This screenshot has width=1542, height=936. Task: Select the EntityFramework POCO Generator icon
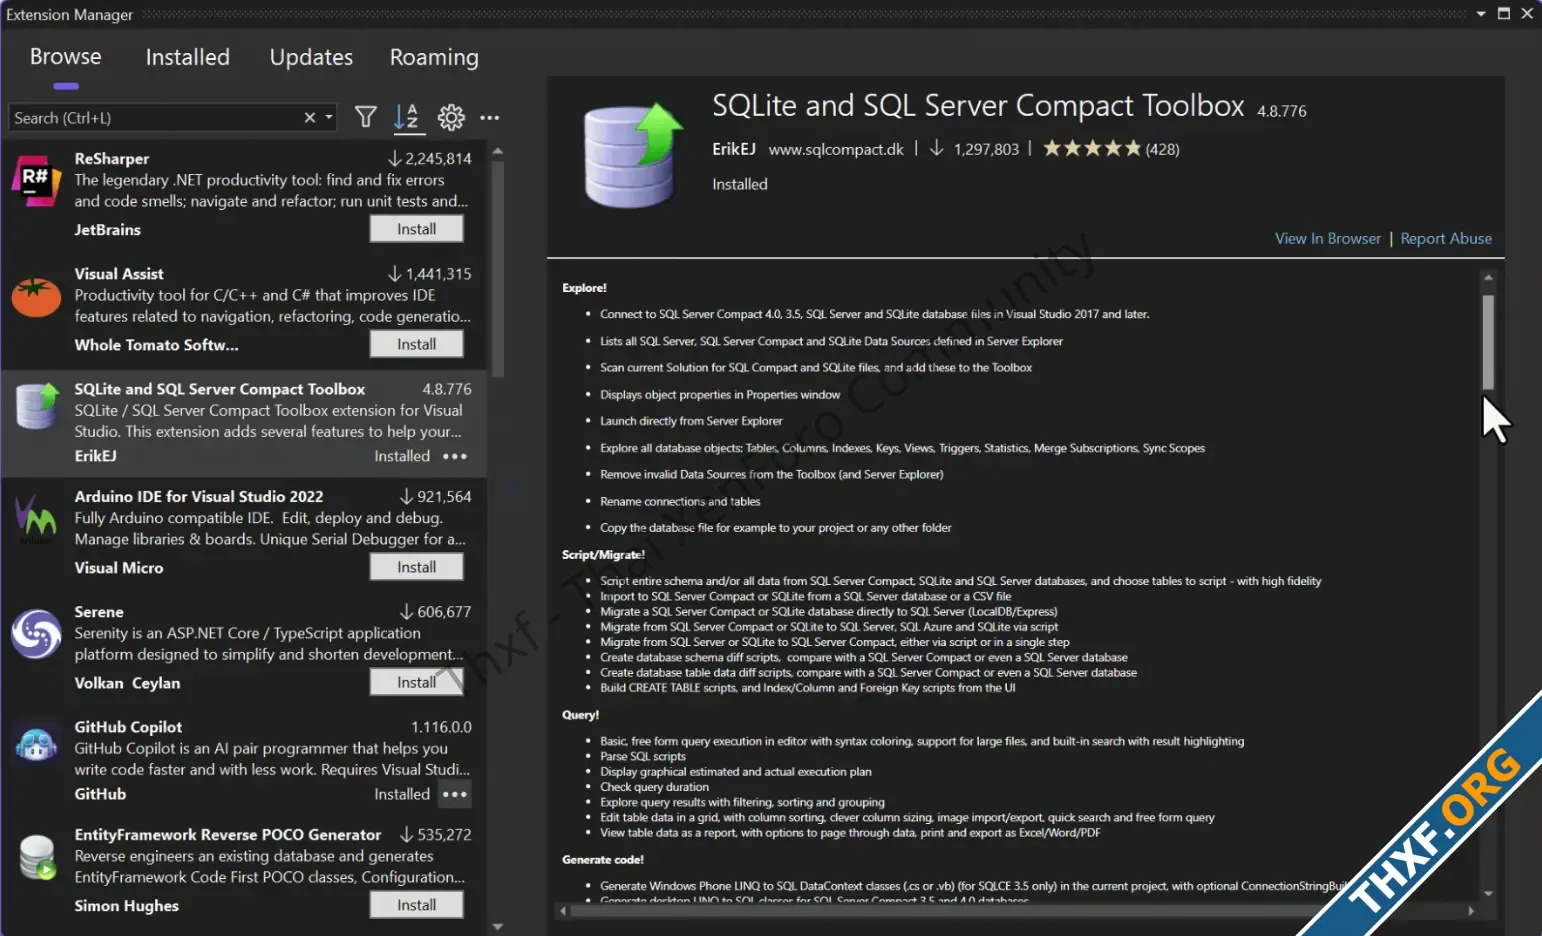(37, 857)
